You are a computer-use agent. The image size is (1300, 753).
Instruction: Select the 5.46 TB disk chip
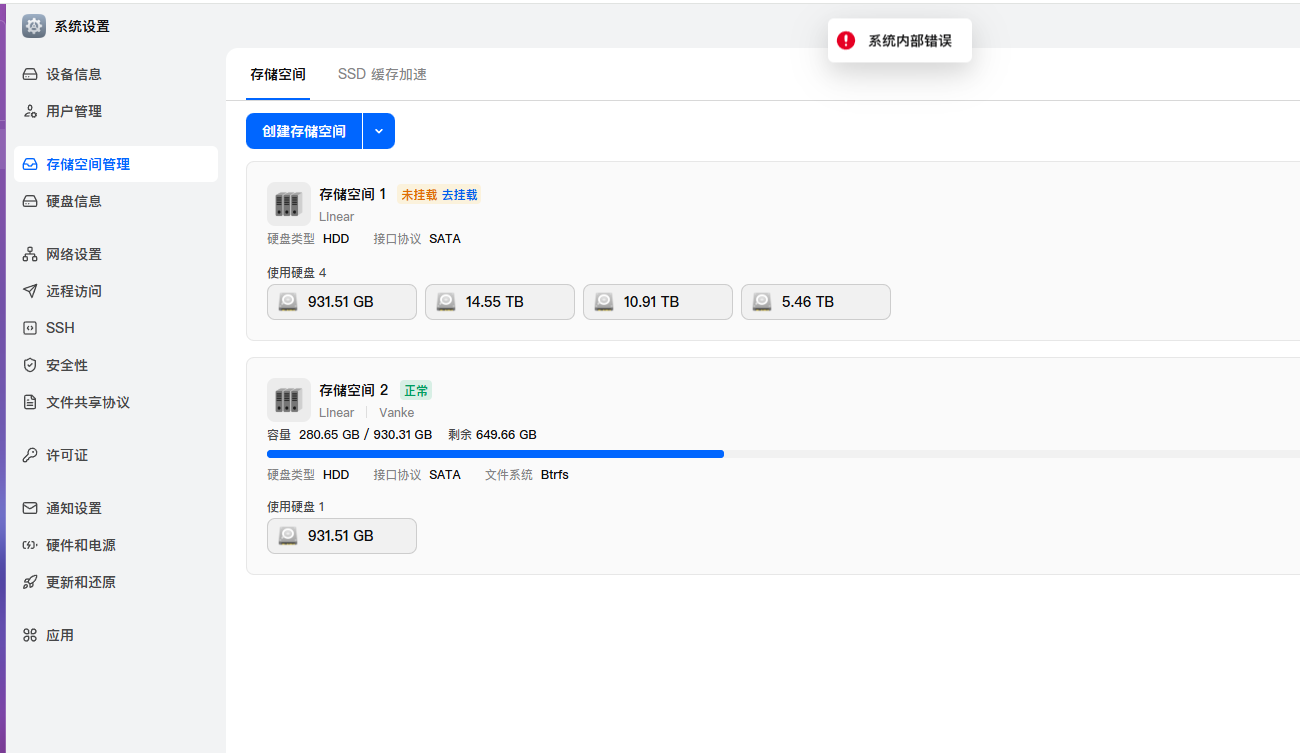(816, 302)
